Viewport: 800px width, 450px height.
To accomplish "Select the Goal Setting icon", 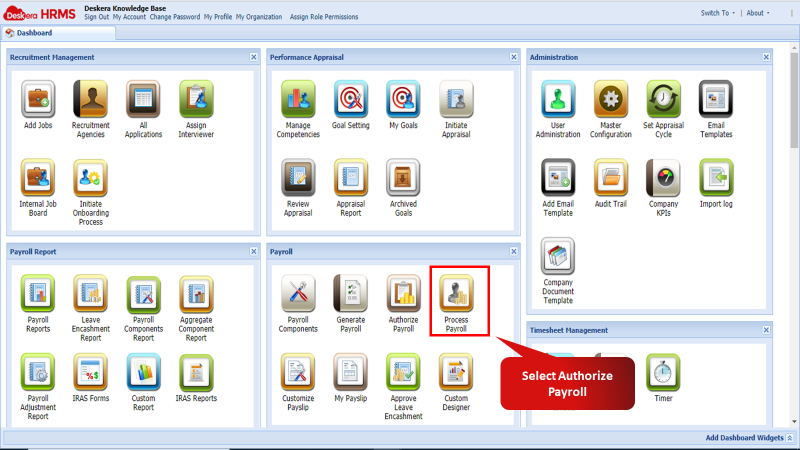I will (x=351, y=99).
